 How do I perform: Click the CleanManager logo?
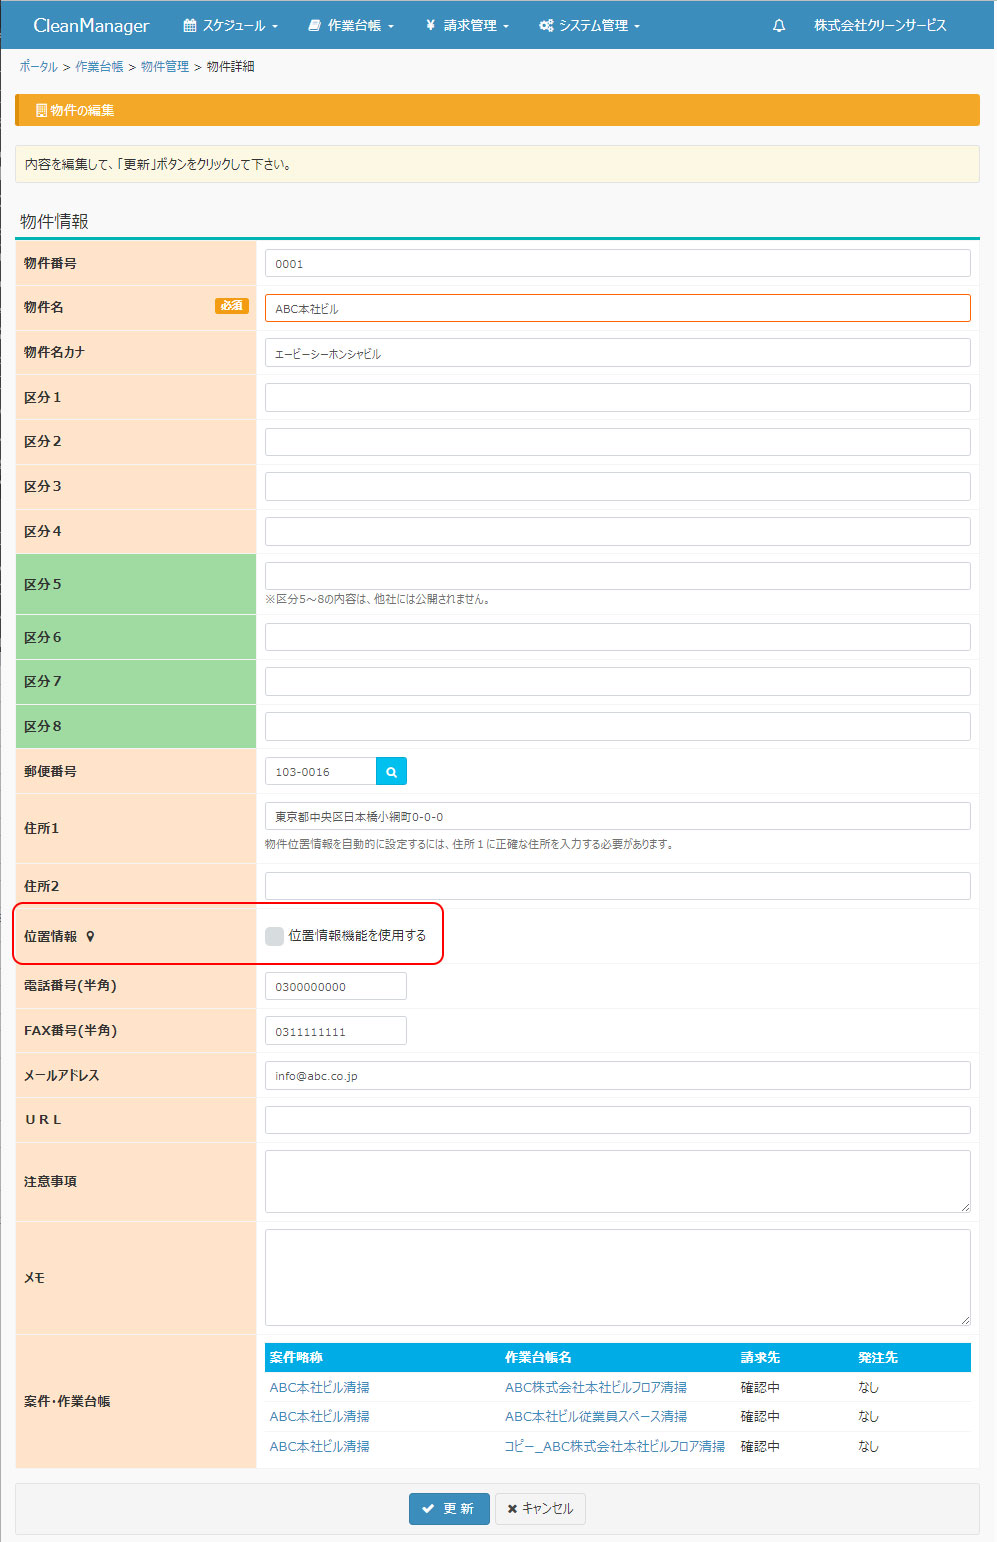pyautogui.click(x=91, y=25)
